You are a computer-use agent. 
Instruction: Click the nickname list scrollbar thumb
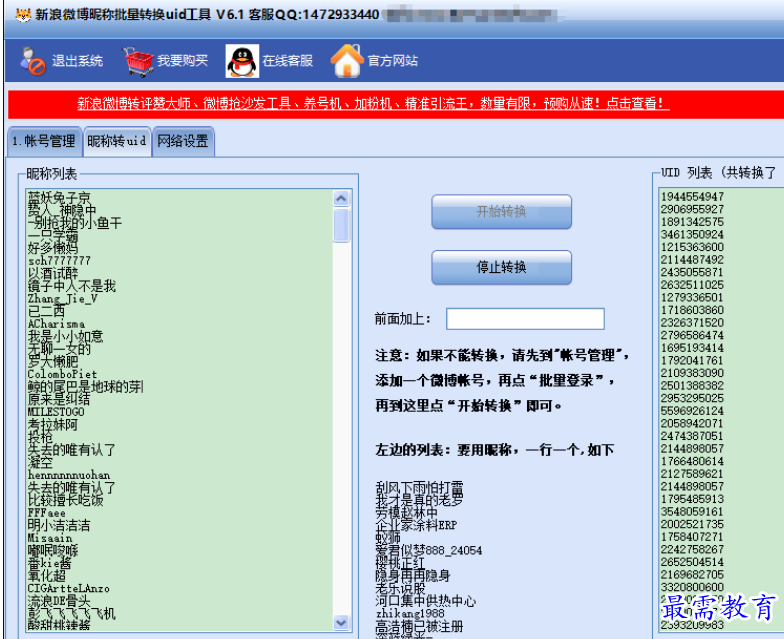tap(341, 225)
